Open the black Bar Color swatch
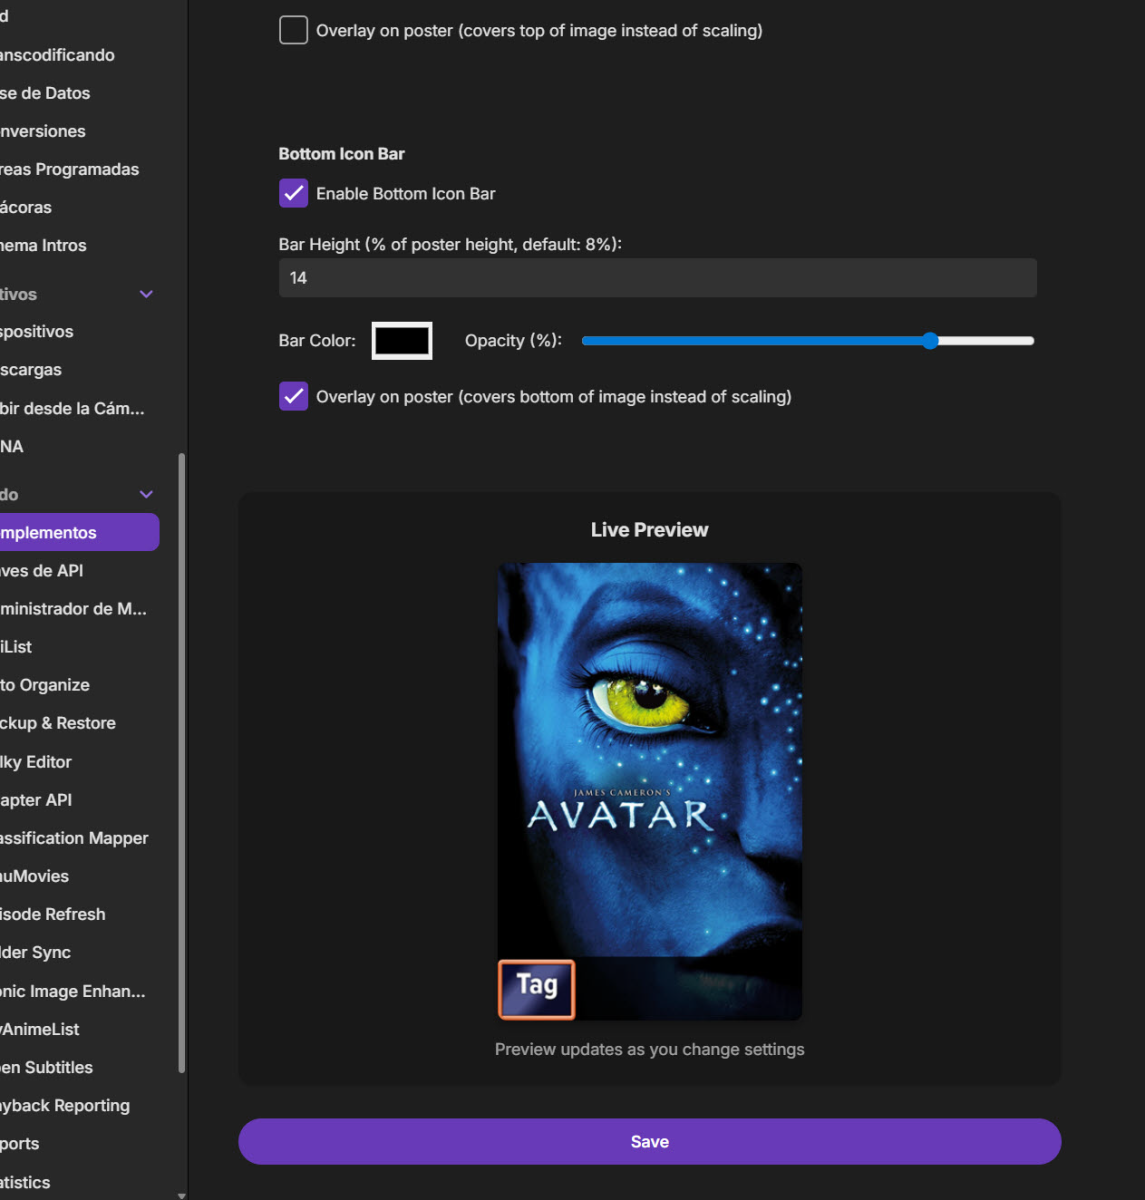Screen dimensions: 1145x1200 402,341
